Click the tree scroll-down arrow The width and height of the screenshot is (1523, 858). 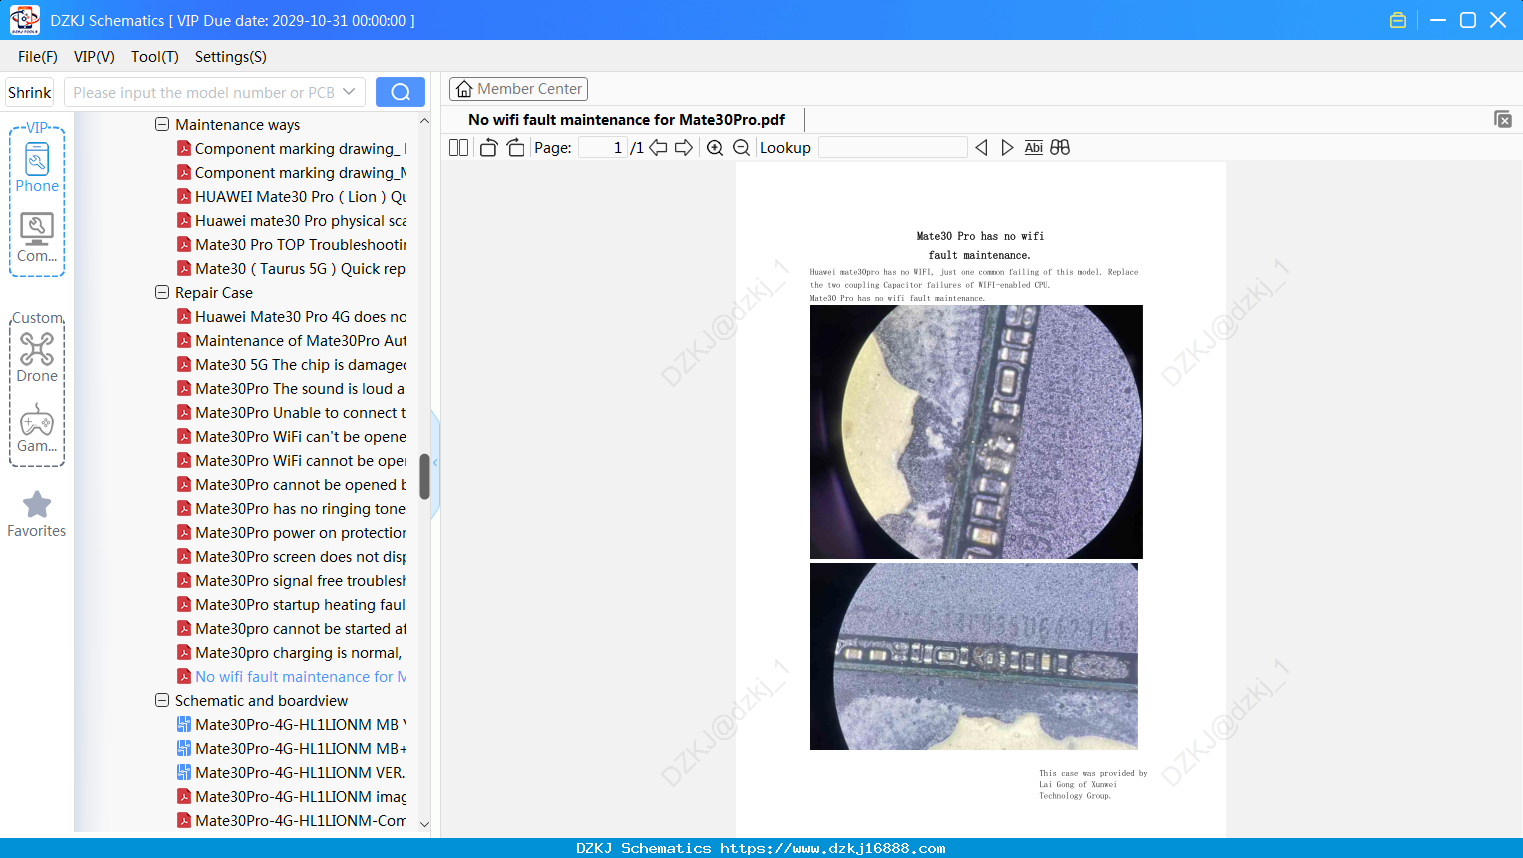(424, 824)
